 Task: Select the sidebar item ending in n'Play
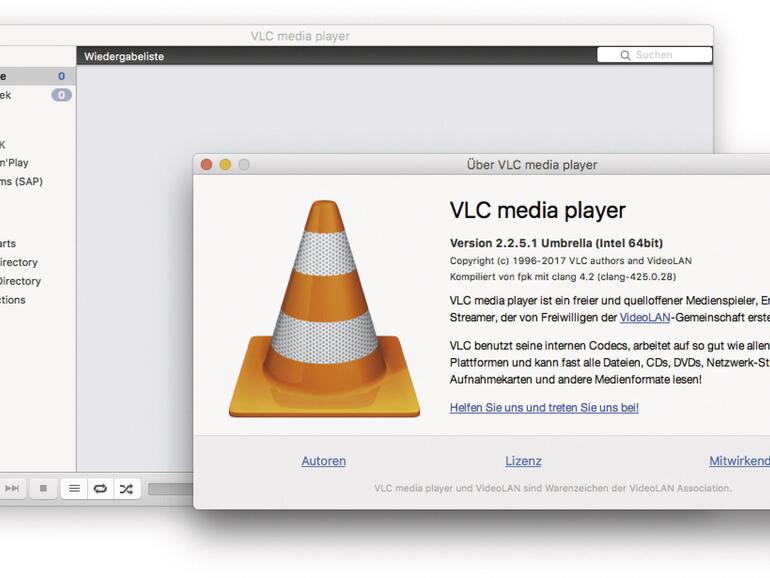pos(14,163)
